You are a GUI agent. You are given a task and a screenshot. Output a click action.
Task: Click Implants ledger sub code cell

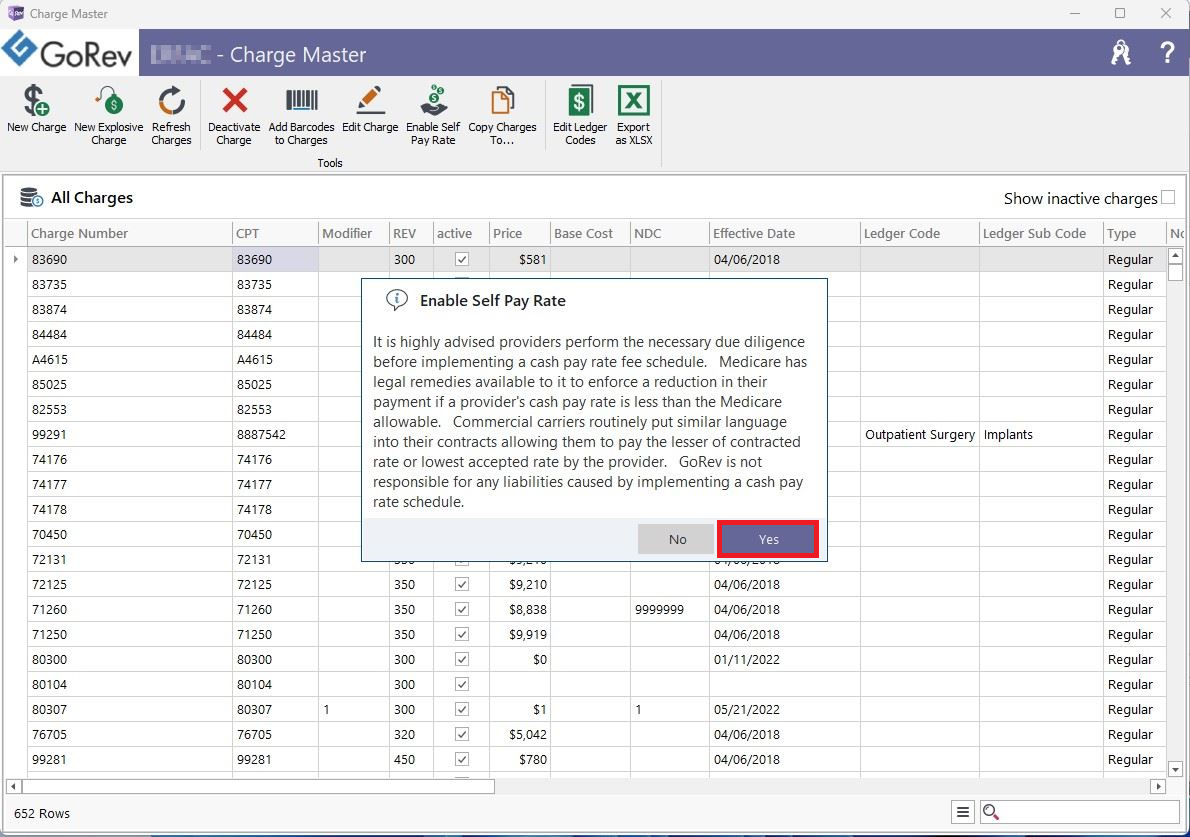(x=1041, y=434)
